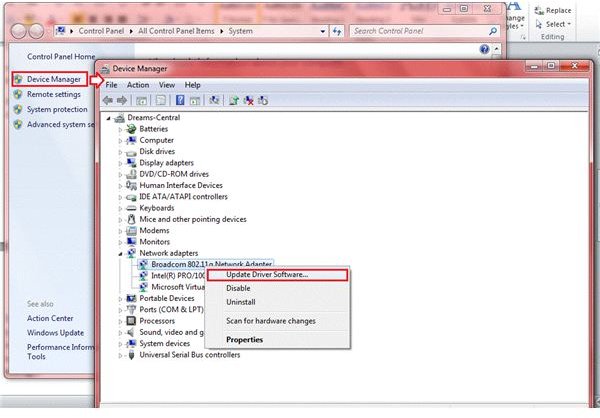Click the Keyboards category icon
This screenshot has width=600, height=418.
click(x=131, y=208)
